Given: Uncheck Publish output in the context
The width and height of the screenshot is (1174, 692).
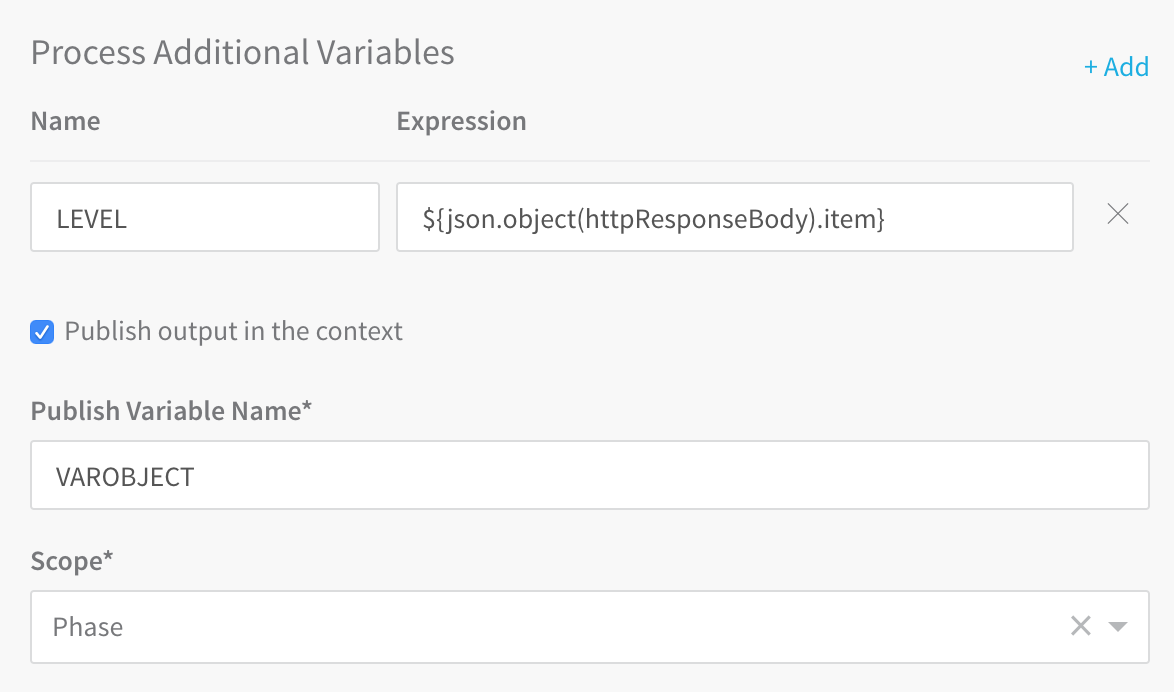Looking at the screenshot, I should (42, 332).
